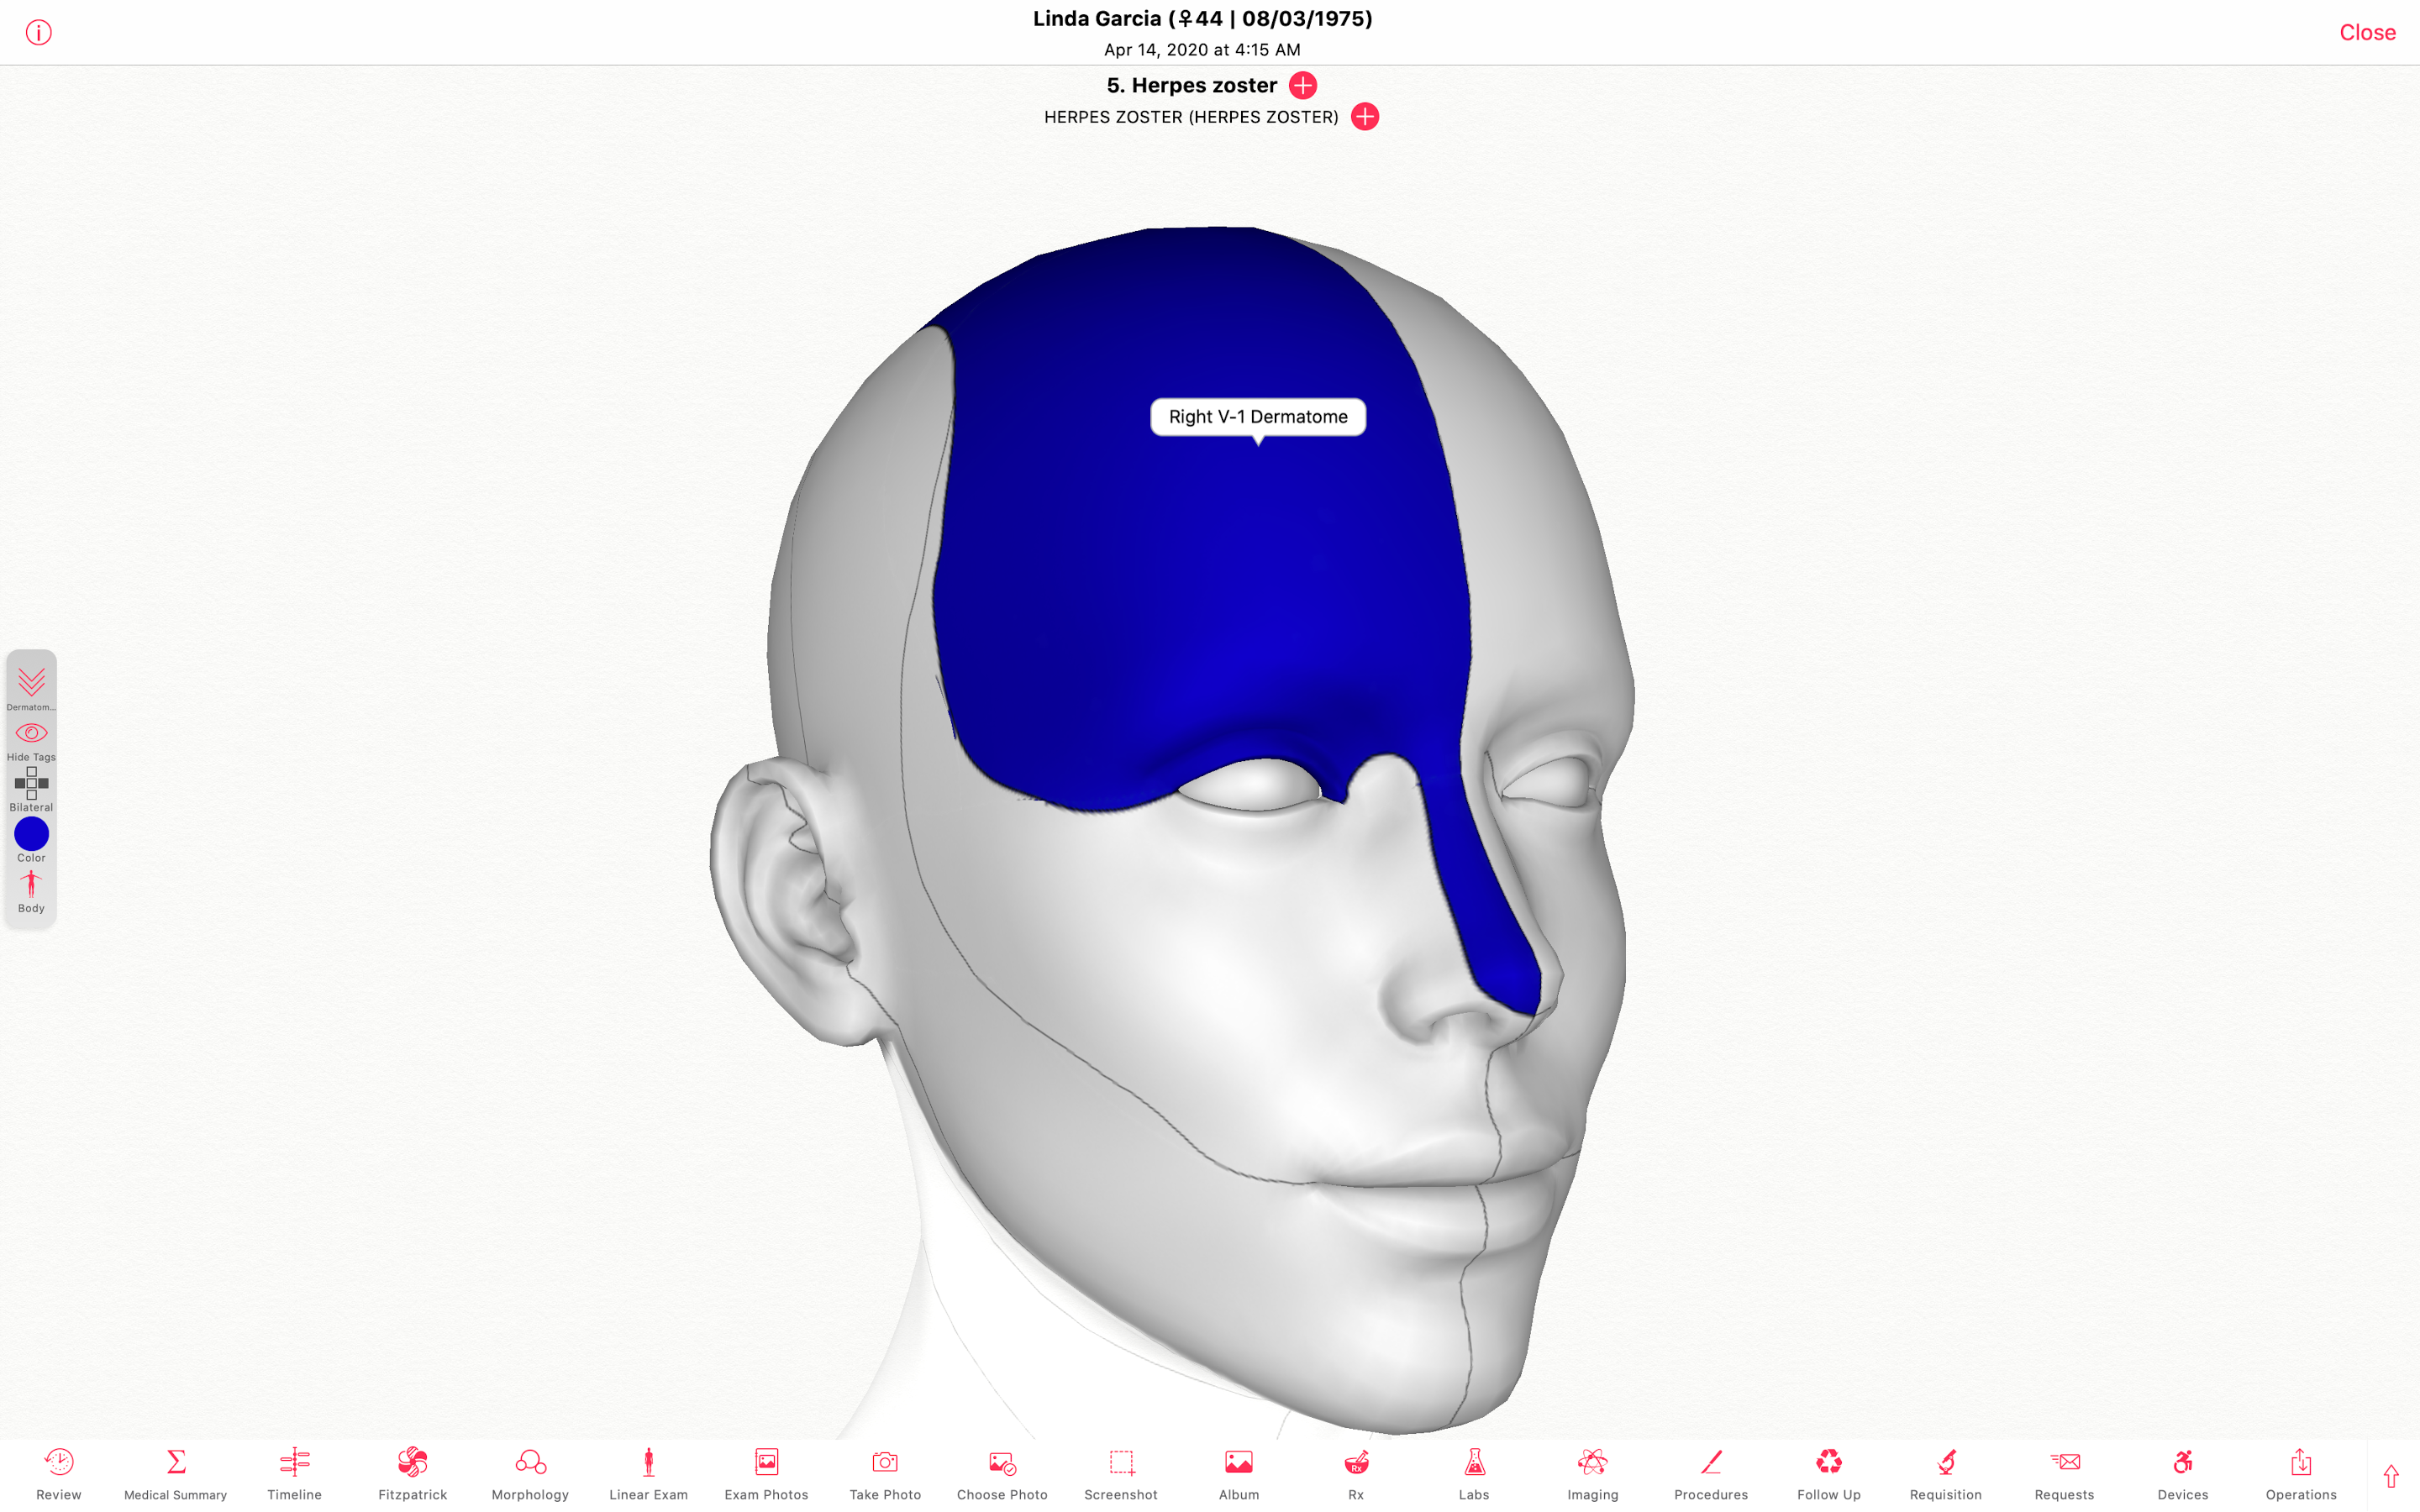Open Follow Up scheduling
The image size is (2420, 1512).
click(1828, 1473)
